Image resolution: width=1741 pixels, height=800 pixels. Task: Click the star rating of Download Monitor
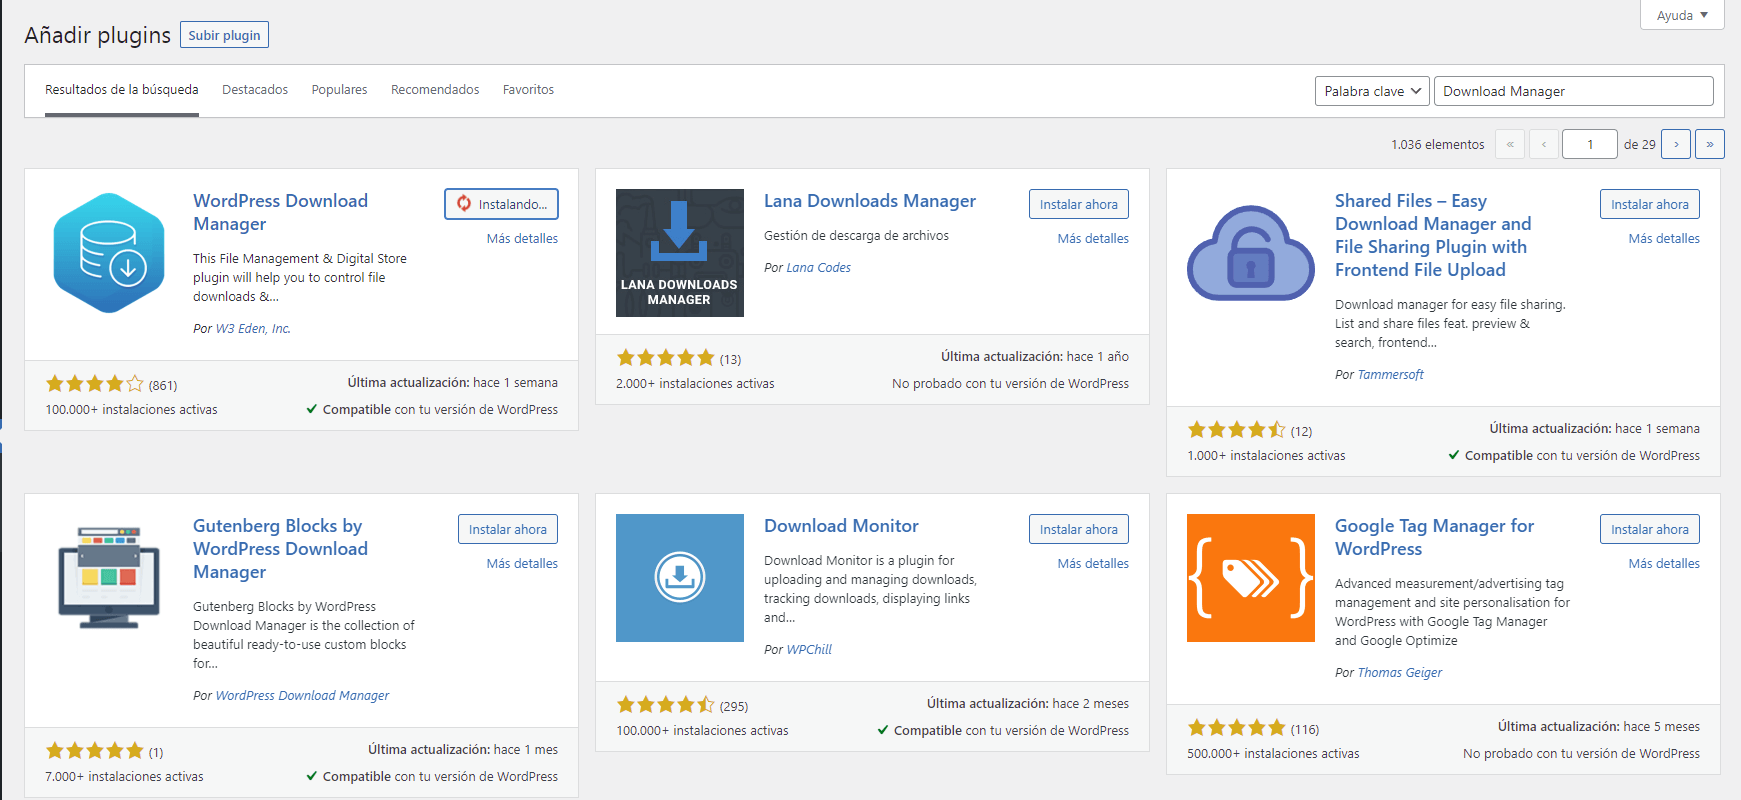[666, 705]
